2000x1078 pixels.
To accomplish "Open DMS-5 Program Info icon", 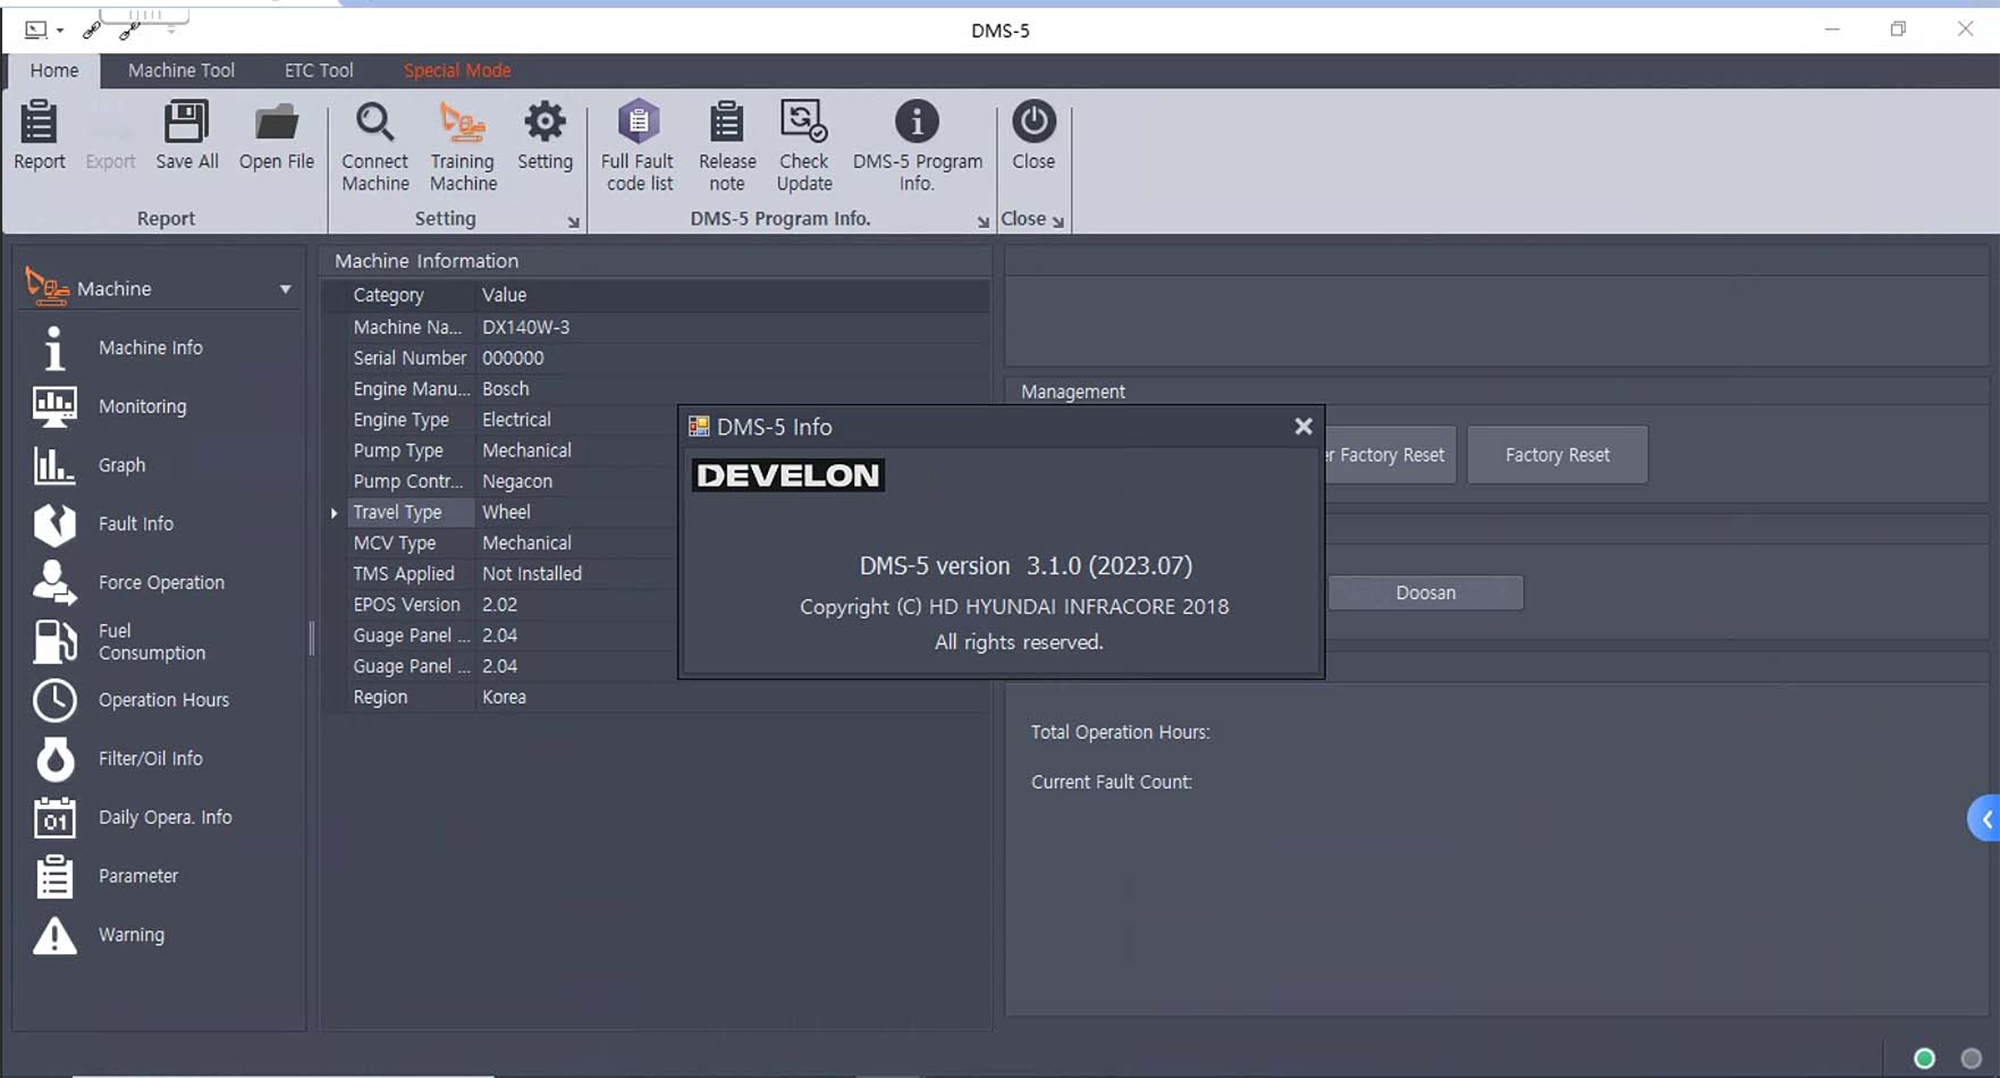I will pos(916,123).
